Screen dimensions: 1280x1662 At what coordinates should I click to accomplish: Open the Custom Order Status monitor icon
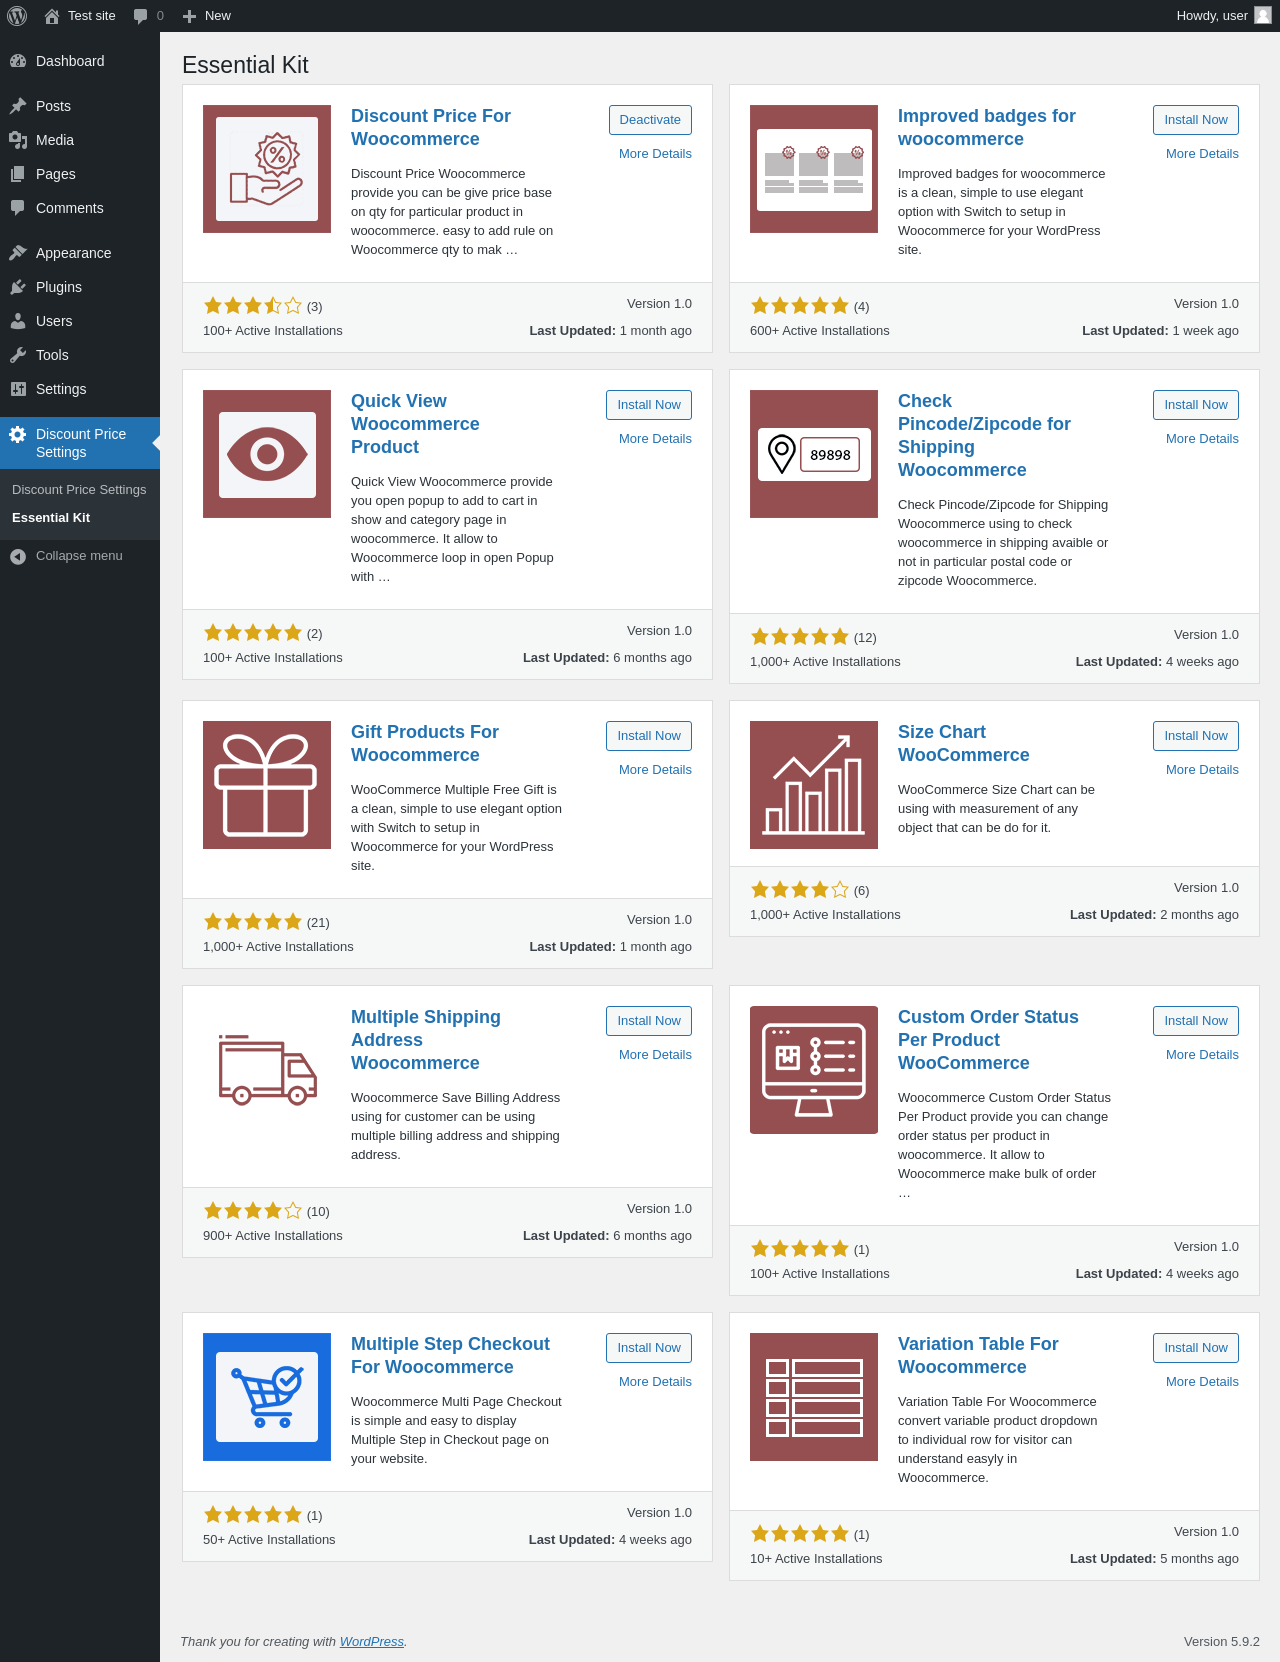point(814,1070)
